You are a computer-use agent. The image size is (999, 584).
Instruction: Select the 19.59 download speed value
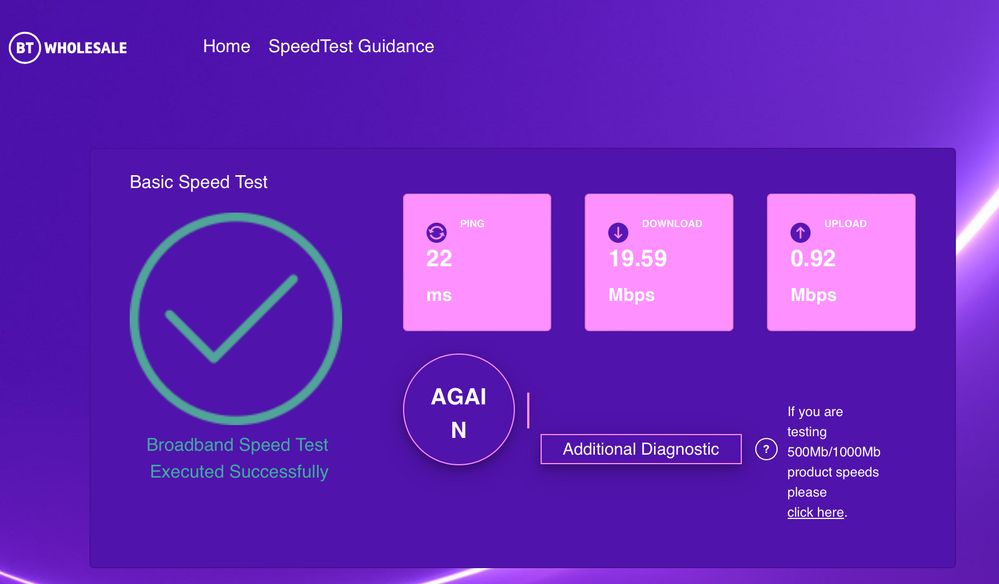[638, 259]
